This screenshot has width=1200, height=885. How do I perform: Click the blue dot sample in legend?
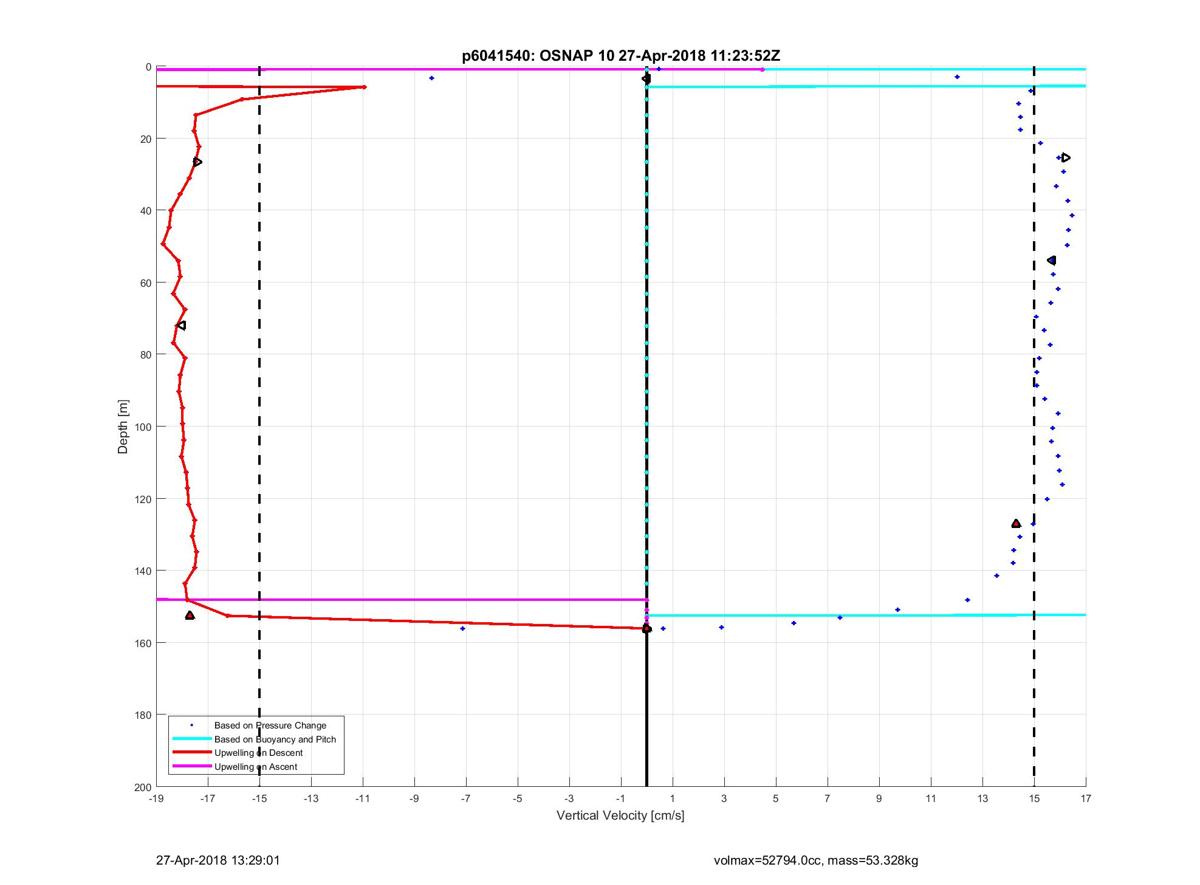click(191, 725)
